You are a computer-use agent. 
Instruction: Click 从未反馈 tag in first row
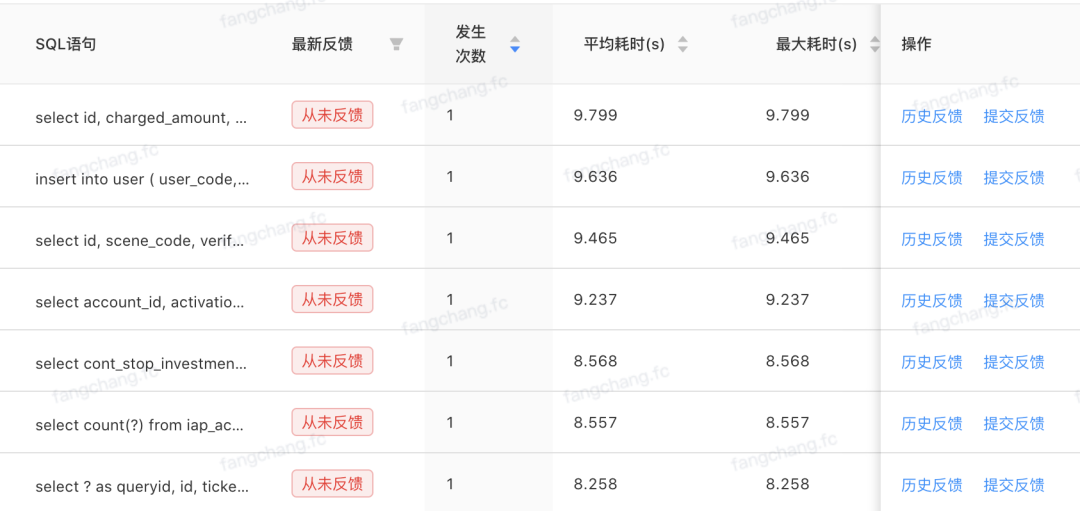pyautogui.click(x=332, y=115)
